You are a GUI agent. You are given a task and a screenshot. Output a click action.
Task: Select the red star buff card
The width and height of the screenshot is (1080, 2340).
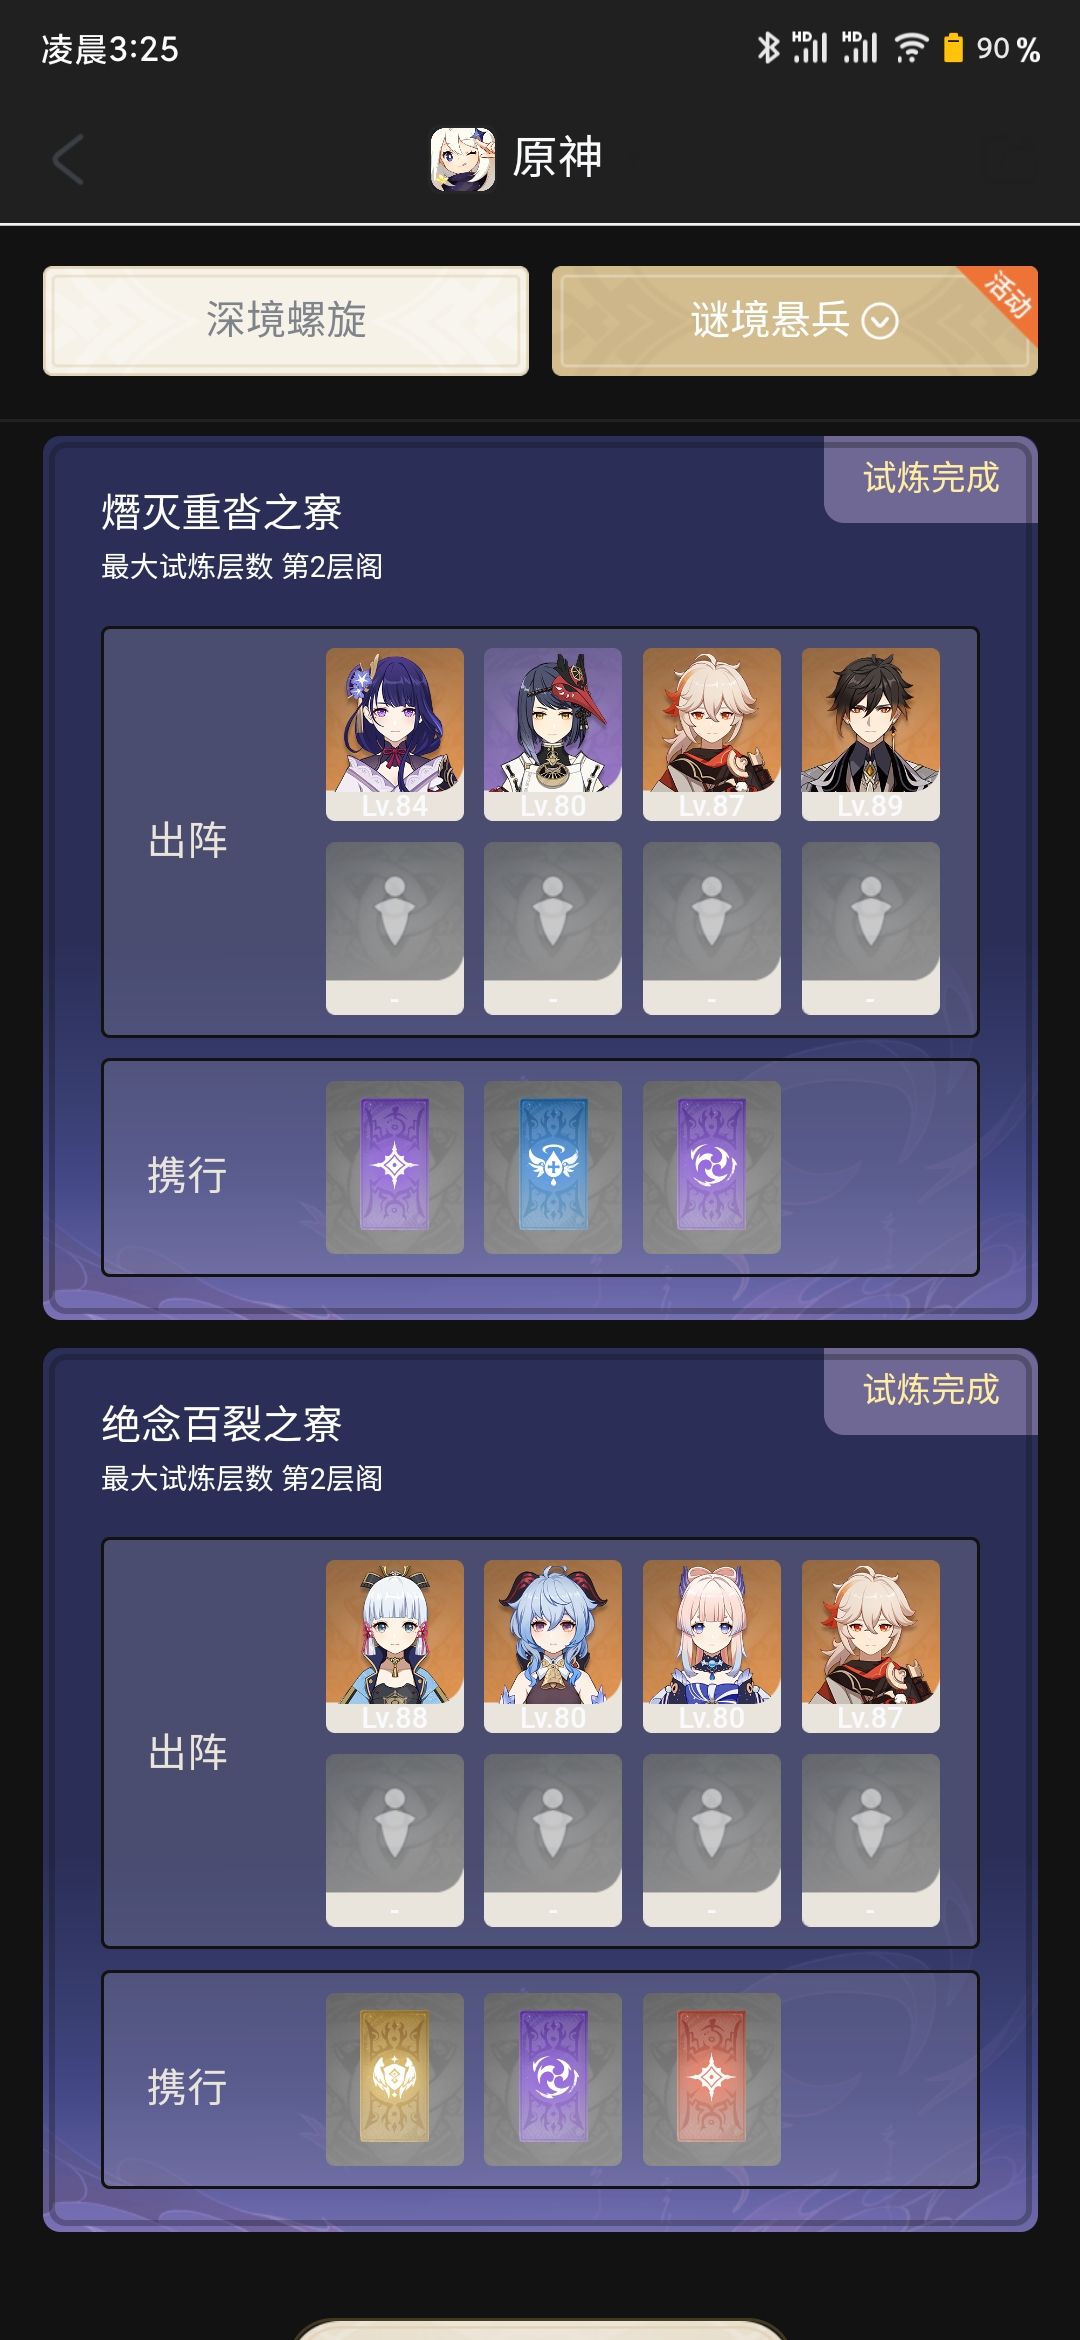coord(712,2079)
